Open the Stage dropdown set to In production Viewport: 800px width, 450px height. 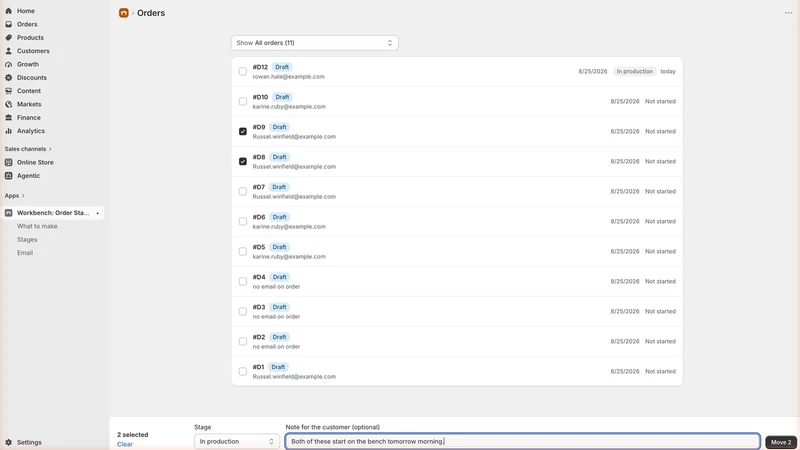pos(236,441)
